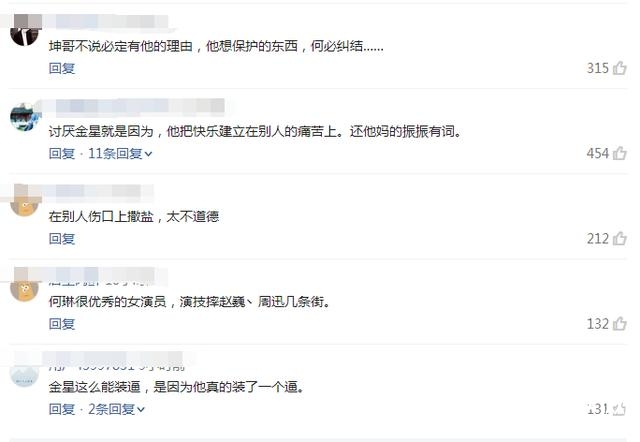Like the comment with 131 likes
Screen dimensions: 640x442
click(x=620, y=409)
